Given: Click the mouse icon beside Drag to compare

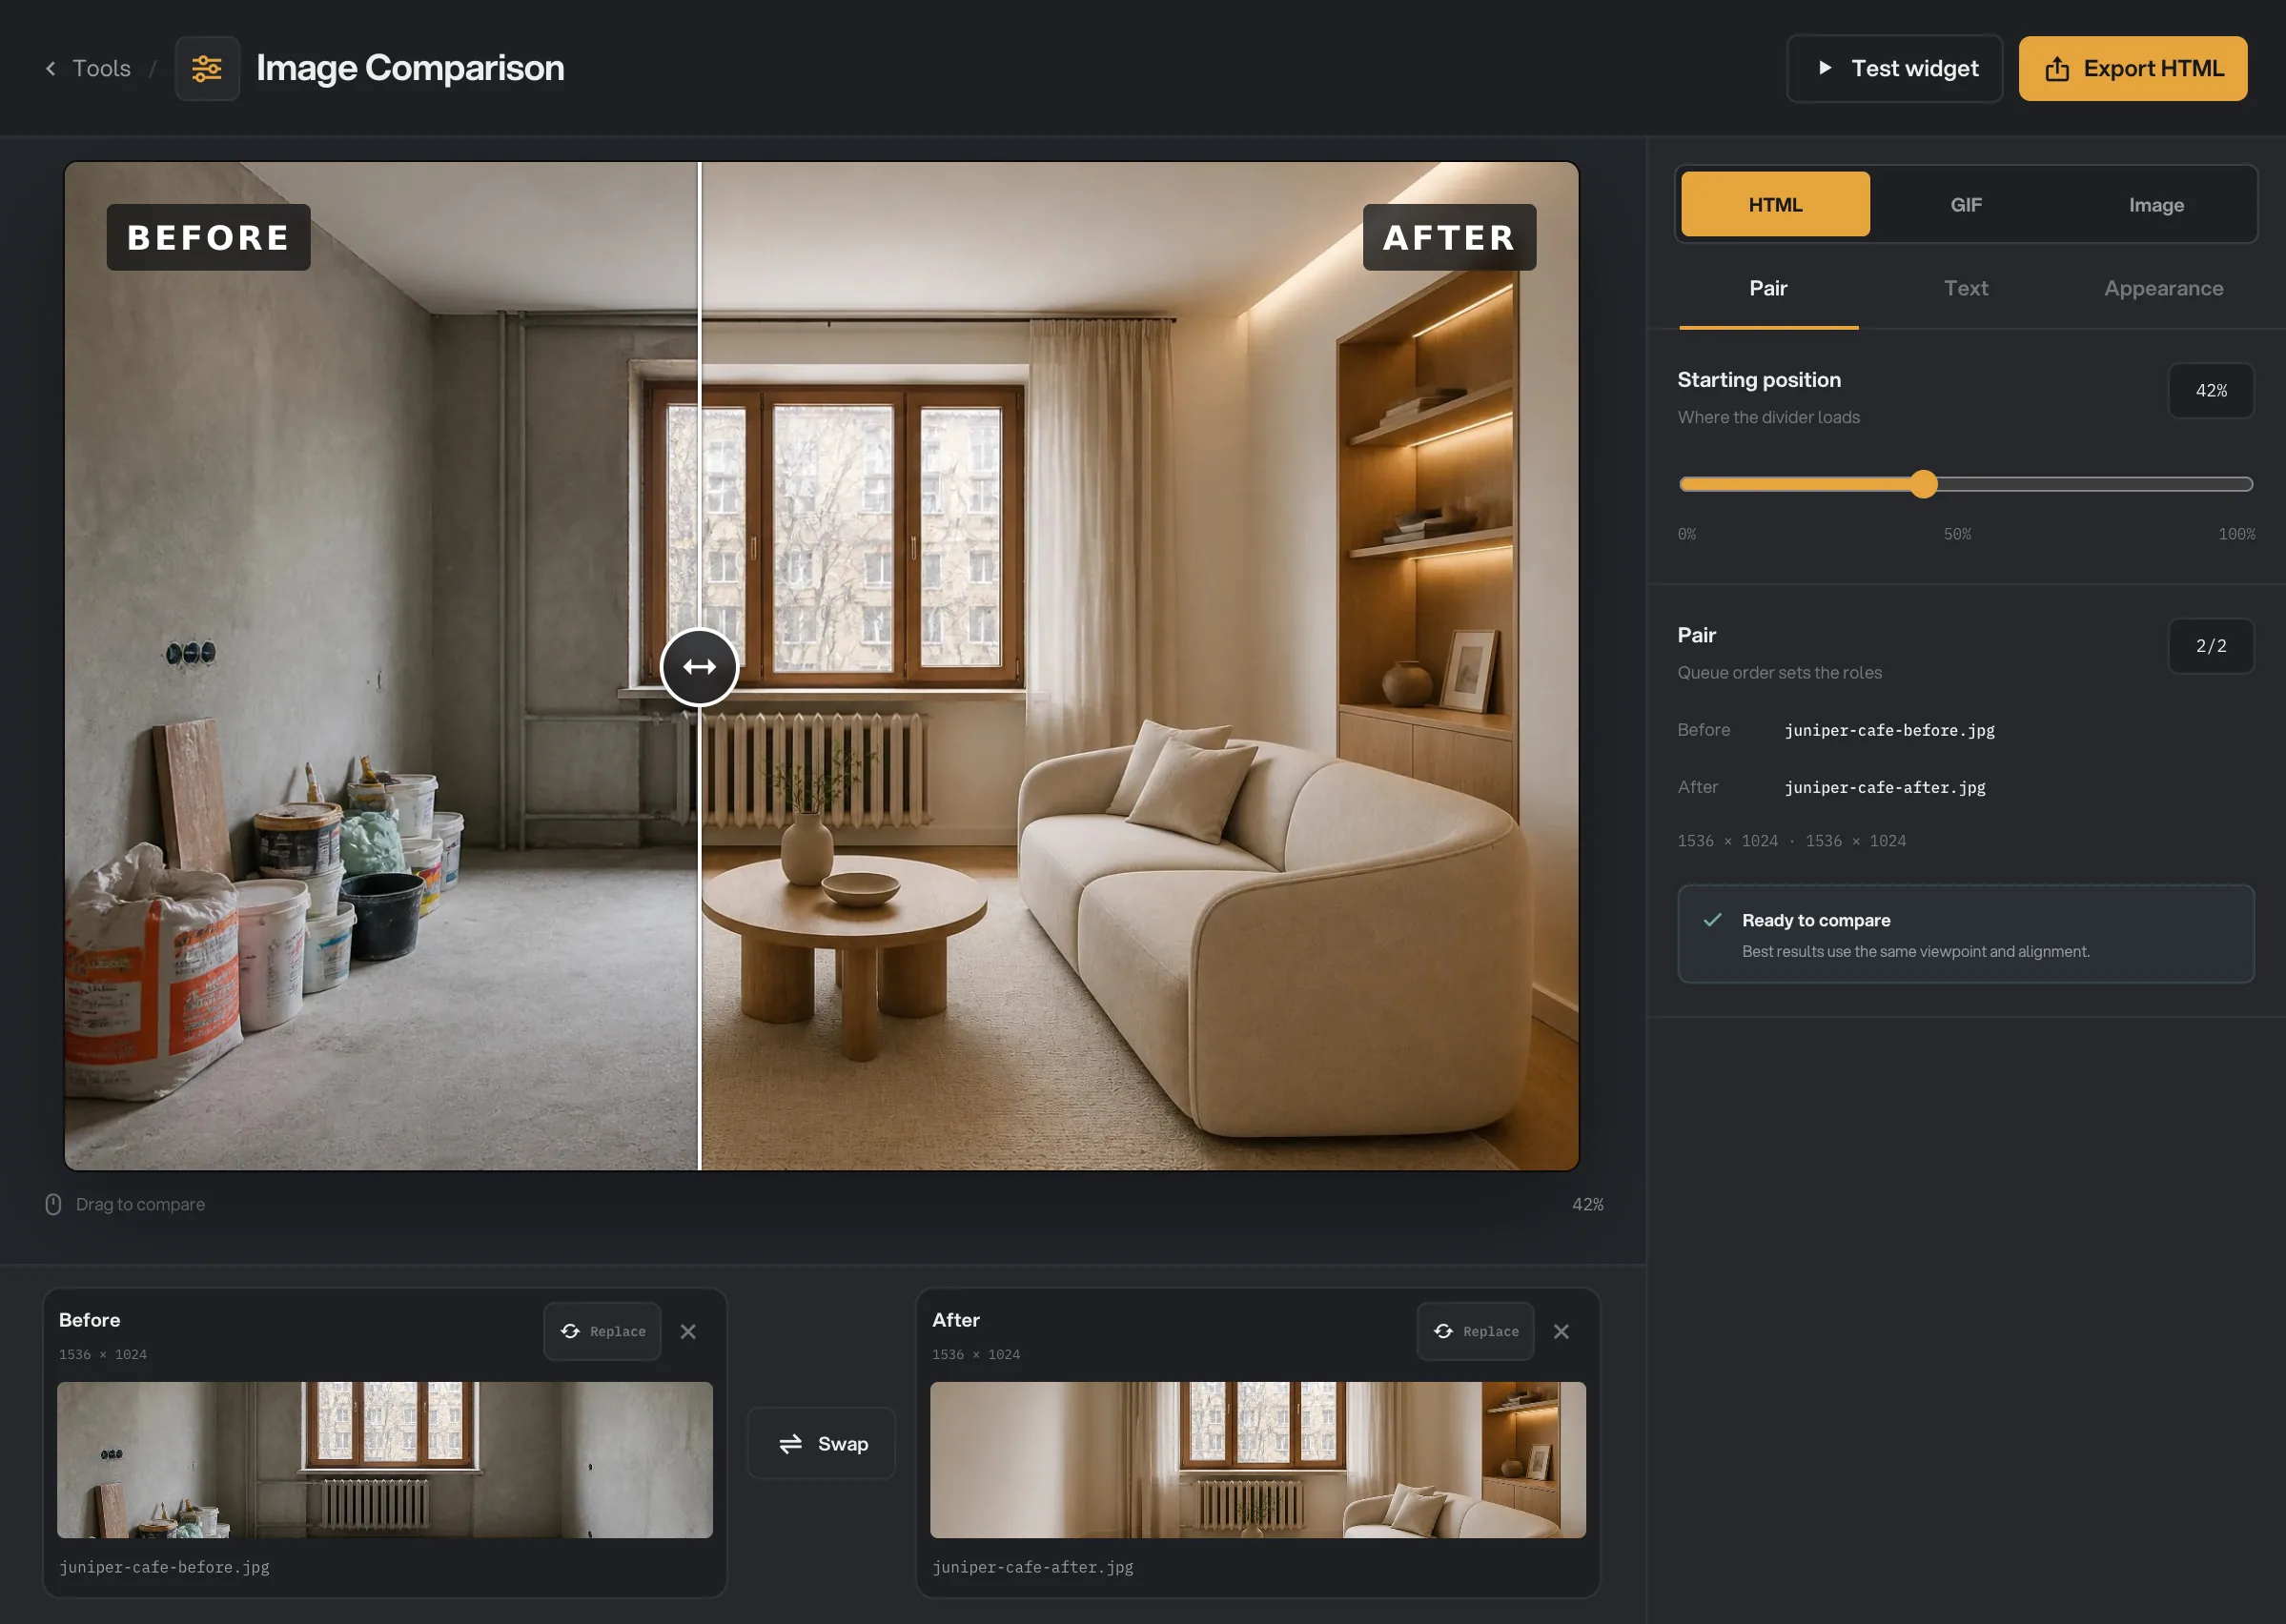Looking at the screenshot, I should (x=54, y=1204).
